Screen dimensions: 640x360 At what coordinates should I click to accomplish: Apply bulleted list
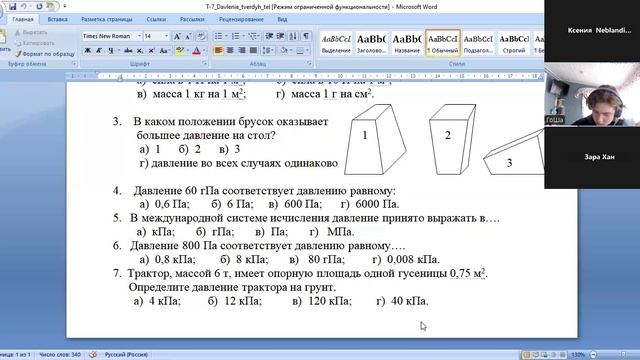218,36
